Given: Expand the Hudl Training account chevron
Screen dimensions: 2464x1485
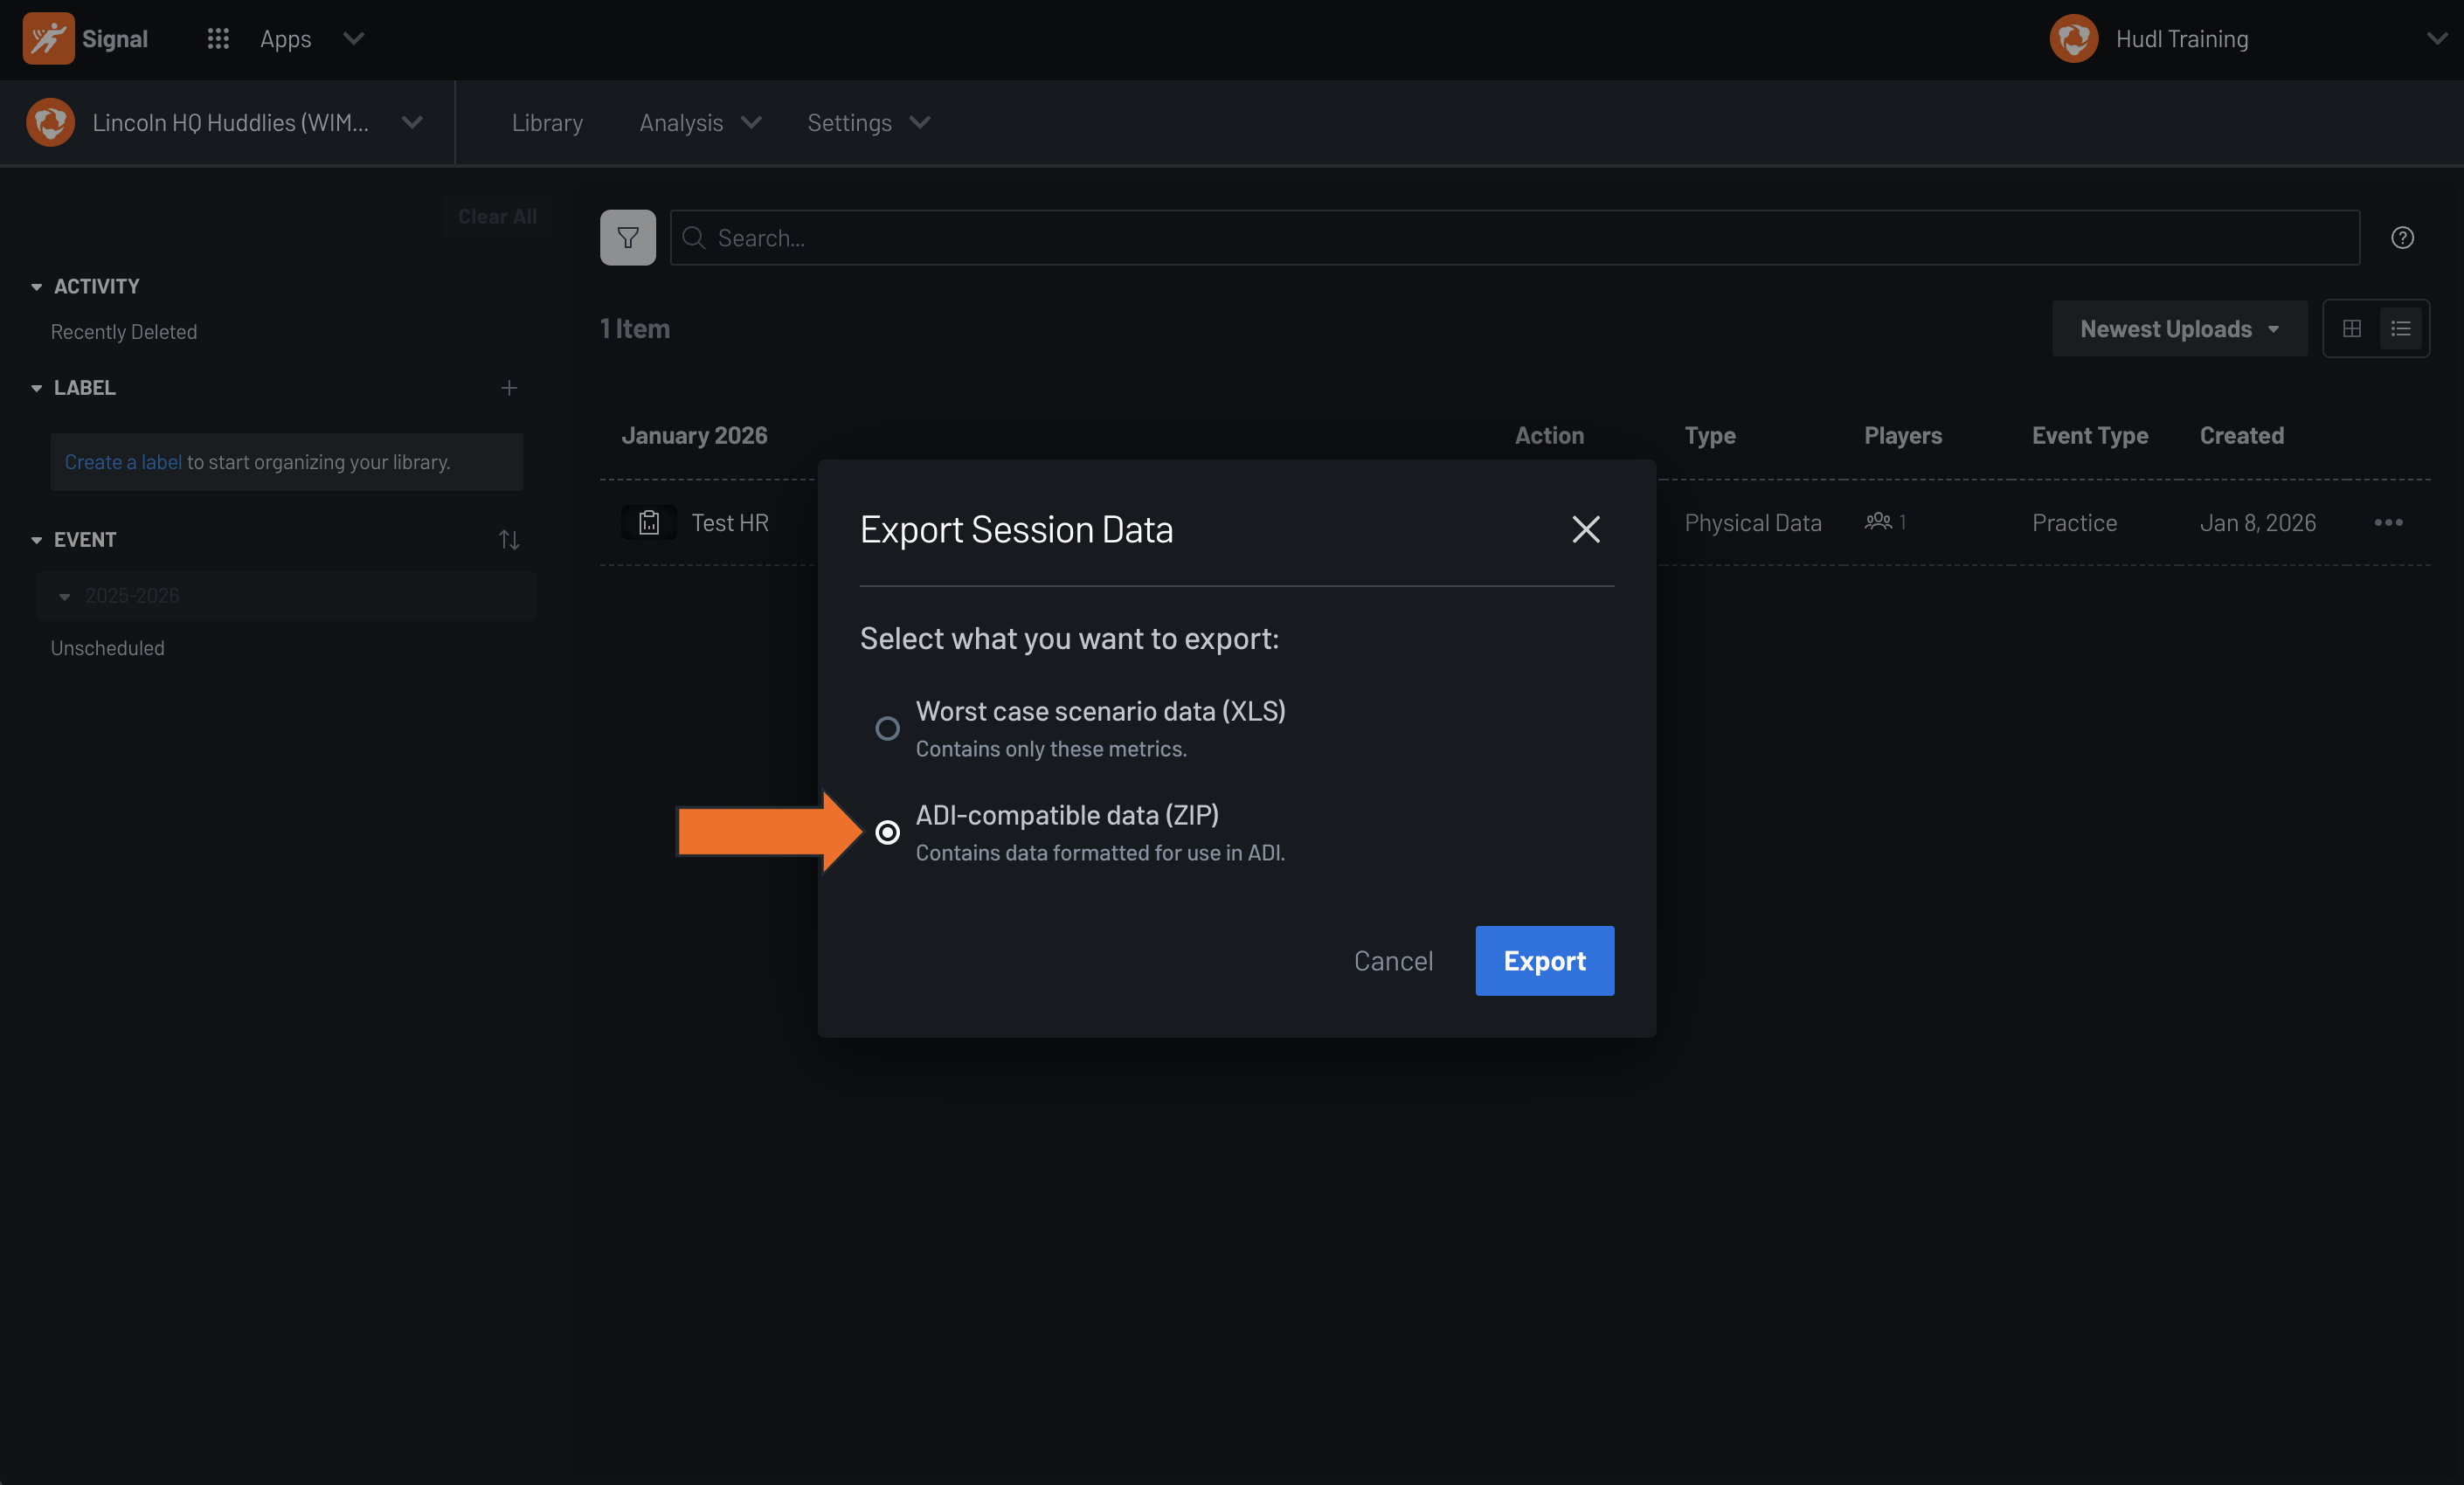Looking at the screenshot, I should click(2437, 39).
